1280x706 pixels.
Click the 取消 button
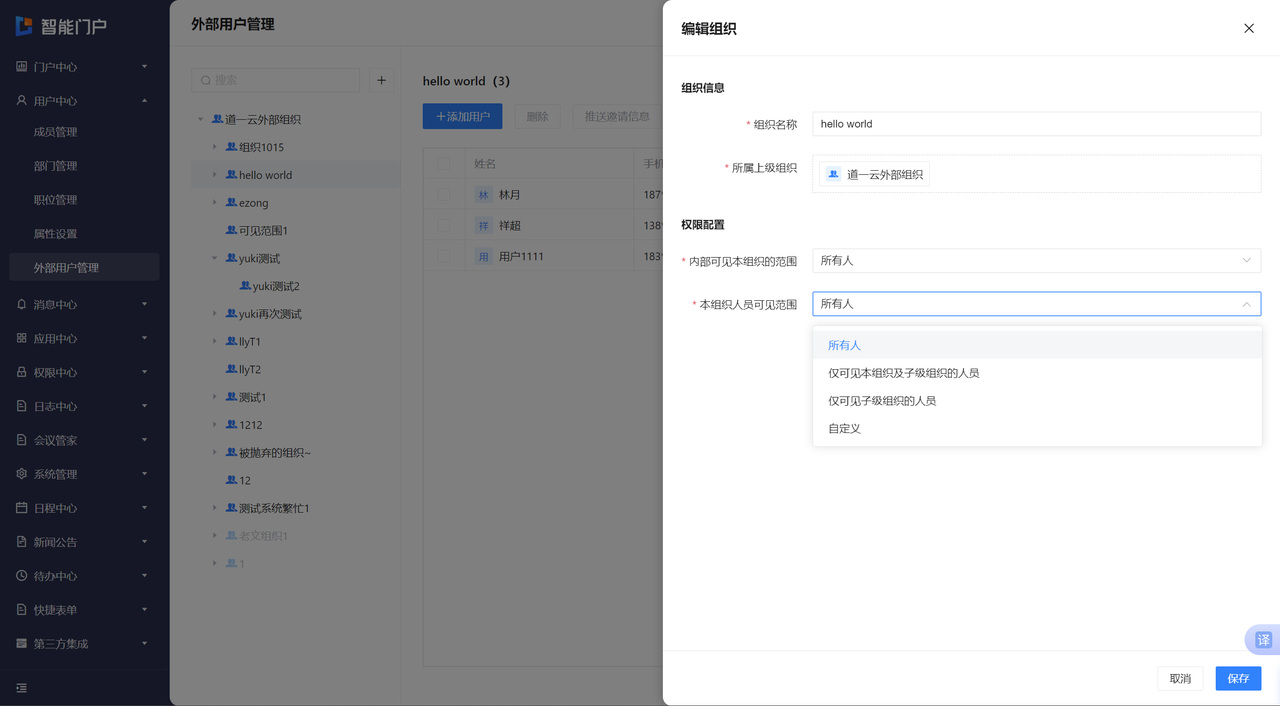tap(1180, 679)
